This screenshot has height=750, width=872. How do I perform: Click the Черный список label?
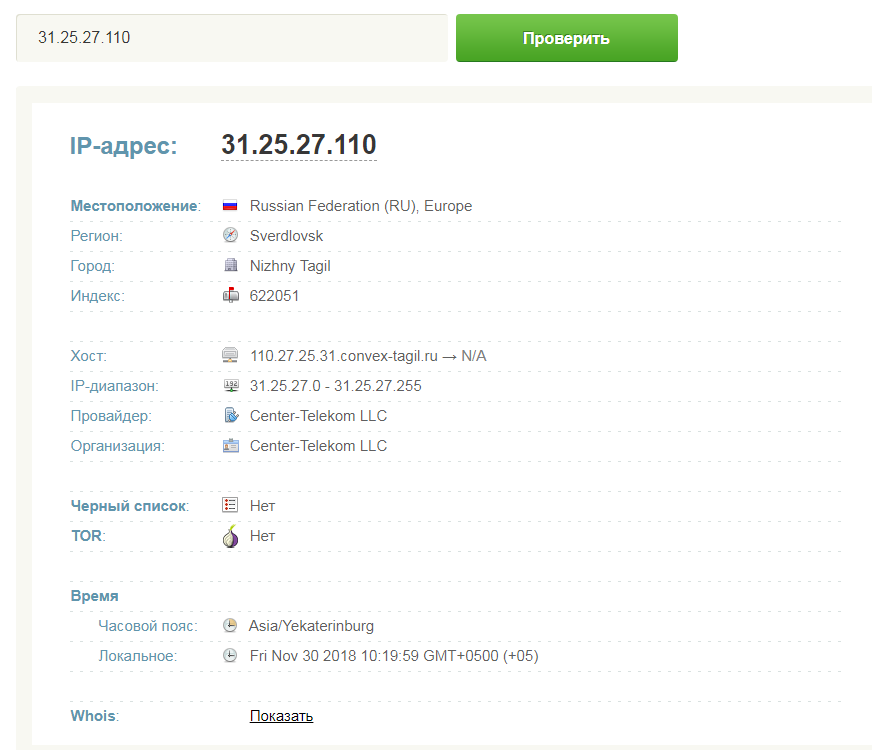click(128, 506)
